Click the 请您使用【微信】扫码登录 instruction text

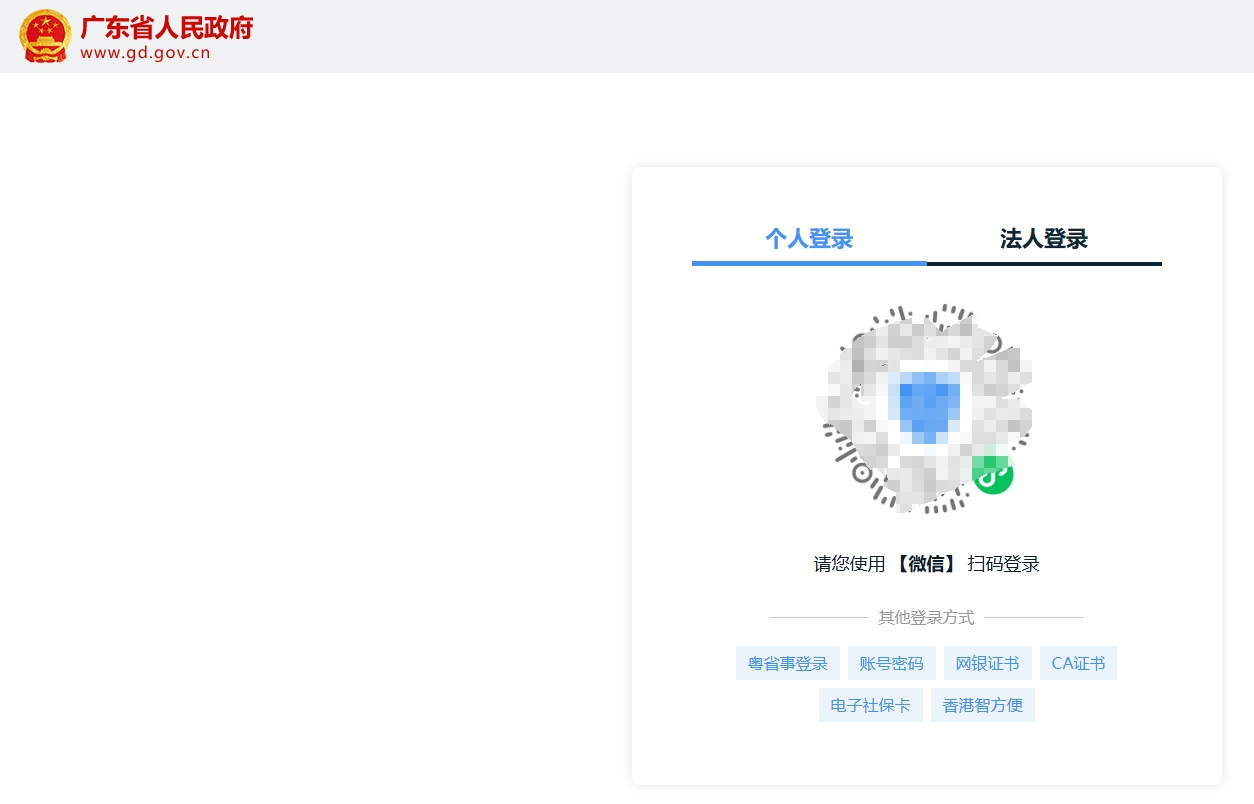[x=927, y=564]
